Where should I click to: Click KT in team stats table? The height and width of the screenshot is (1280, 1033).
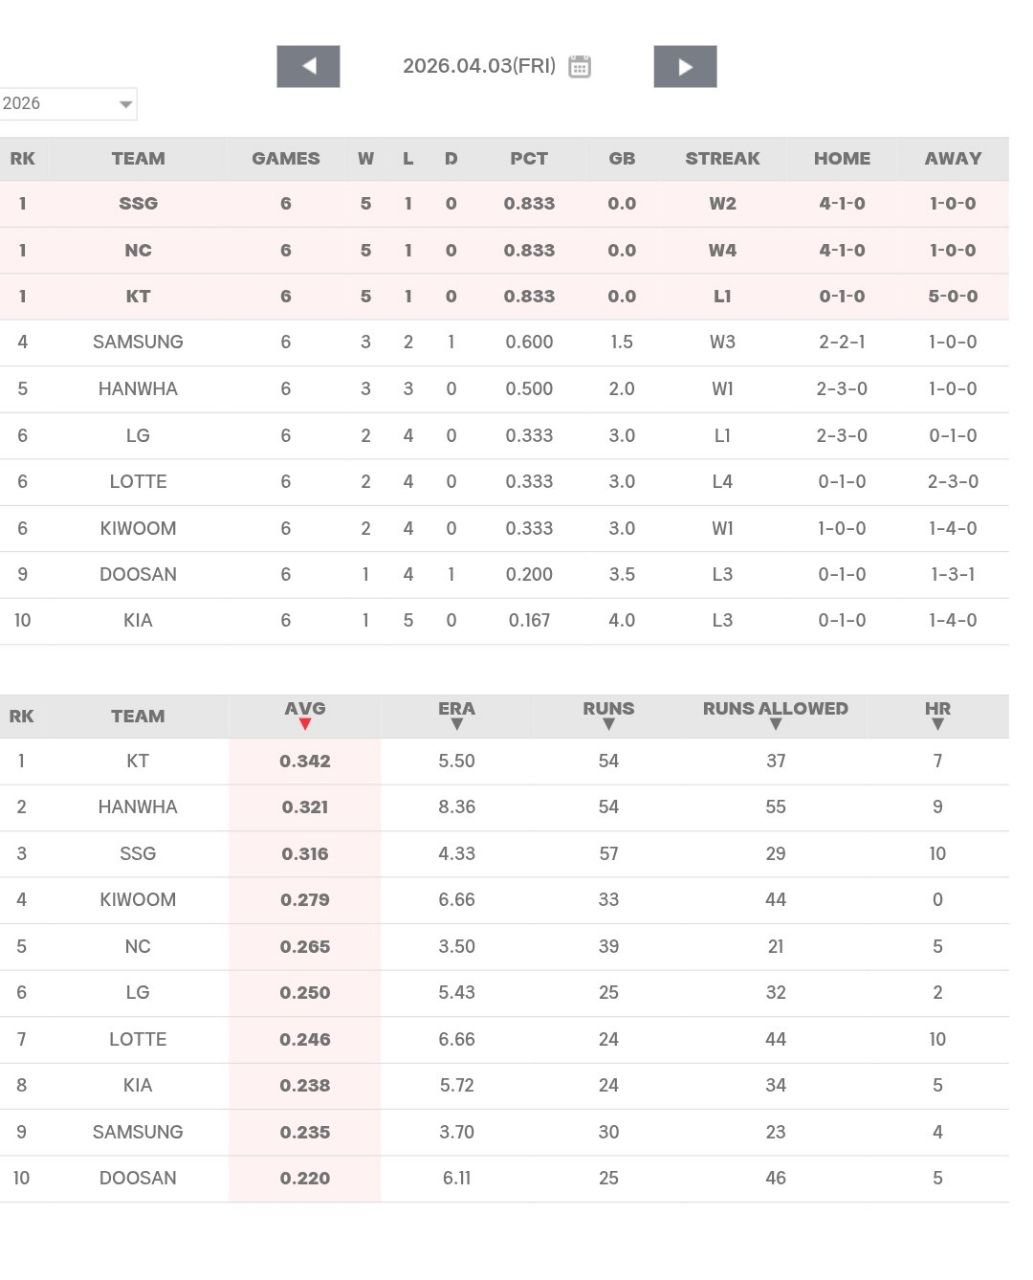tap(138, 761)
